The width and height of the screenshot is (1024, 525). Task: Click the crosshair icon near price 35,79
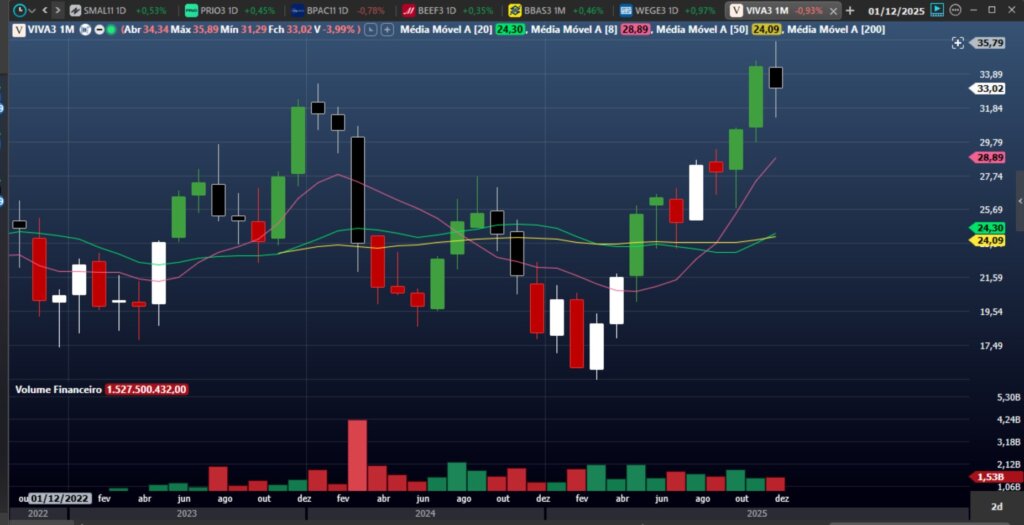click(x=958, y=43)
